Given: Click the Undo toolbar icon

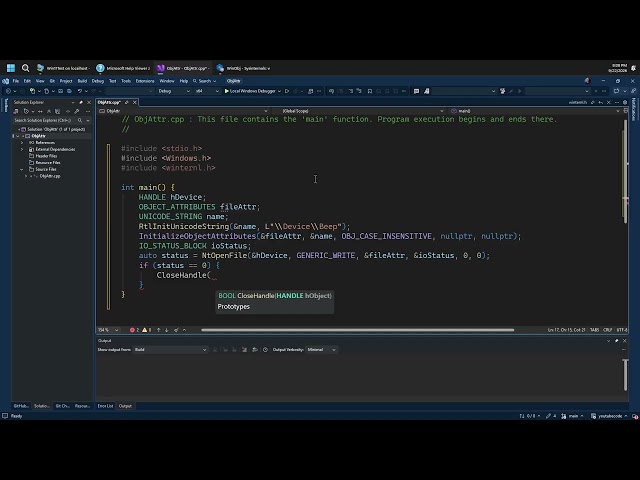Looking at the screenshot, I should tap(80, 91).
